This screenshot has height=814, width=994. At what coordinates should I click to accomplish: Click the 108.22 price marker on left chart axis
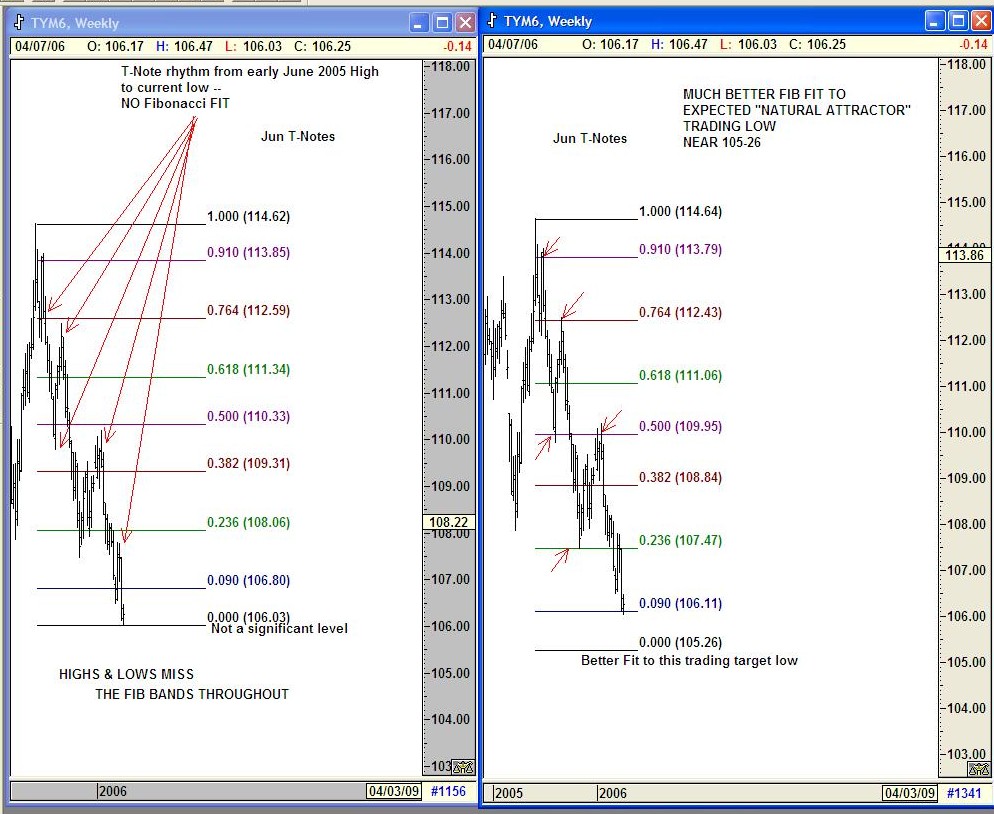tap(449, 522)
